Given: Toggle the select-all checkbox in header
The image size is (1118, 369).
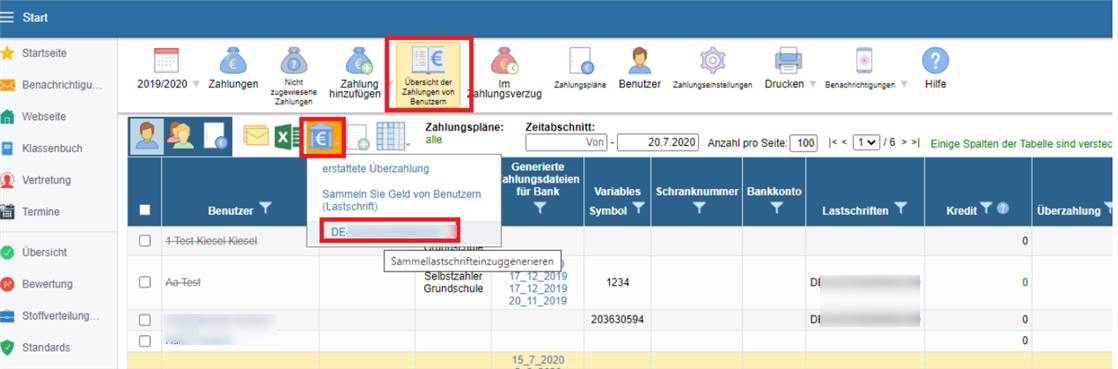Looking at the screenshot, I should (x=145, y=209).
